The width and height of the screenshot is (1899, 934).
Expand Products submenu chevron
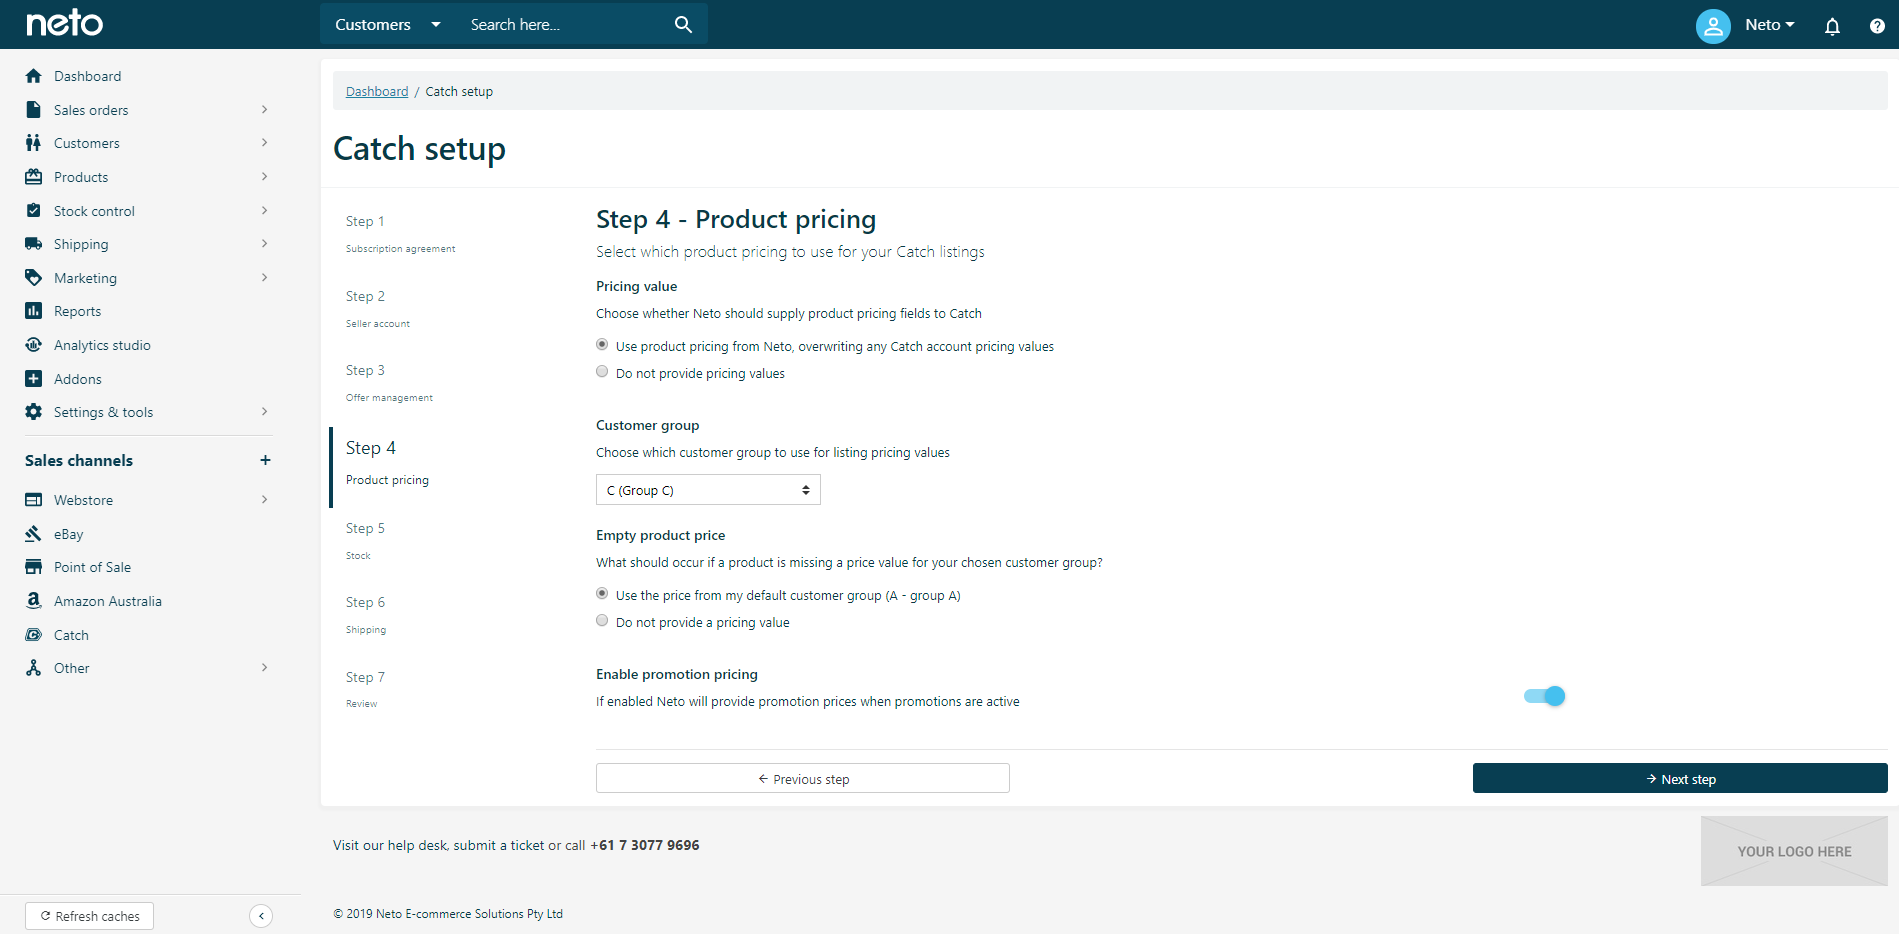coord(264,177)
